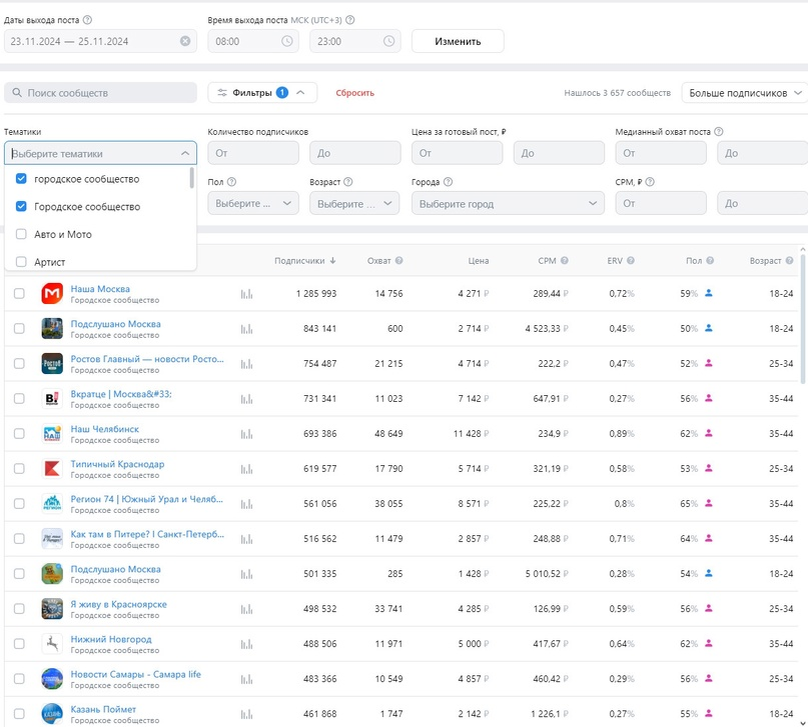The height and width of the screenshot is (727, 808).
Task: Check Артист topic option
Action: tap(21, 262)
